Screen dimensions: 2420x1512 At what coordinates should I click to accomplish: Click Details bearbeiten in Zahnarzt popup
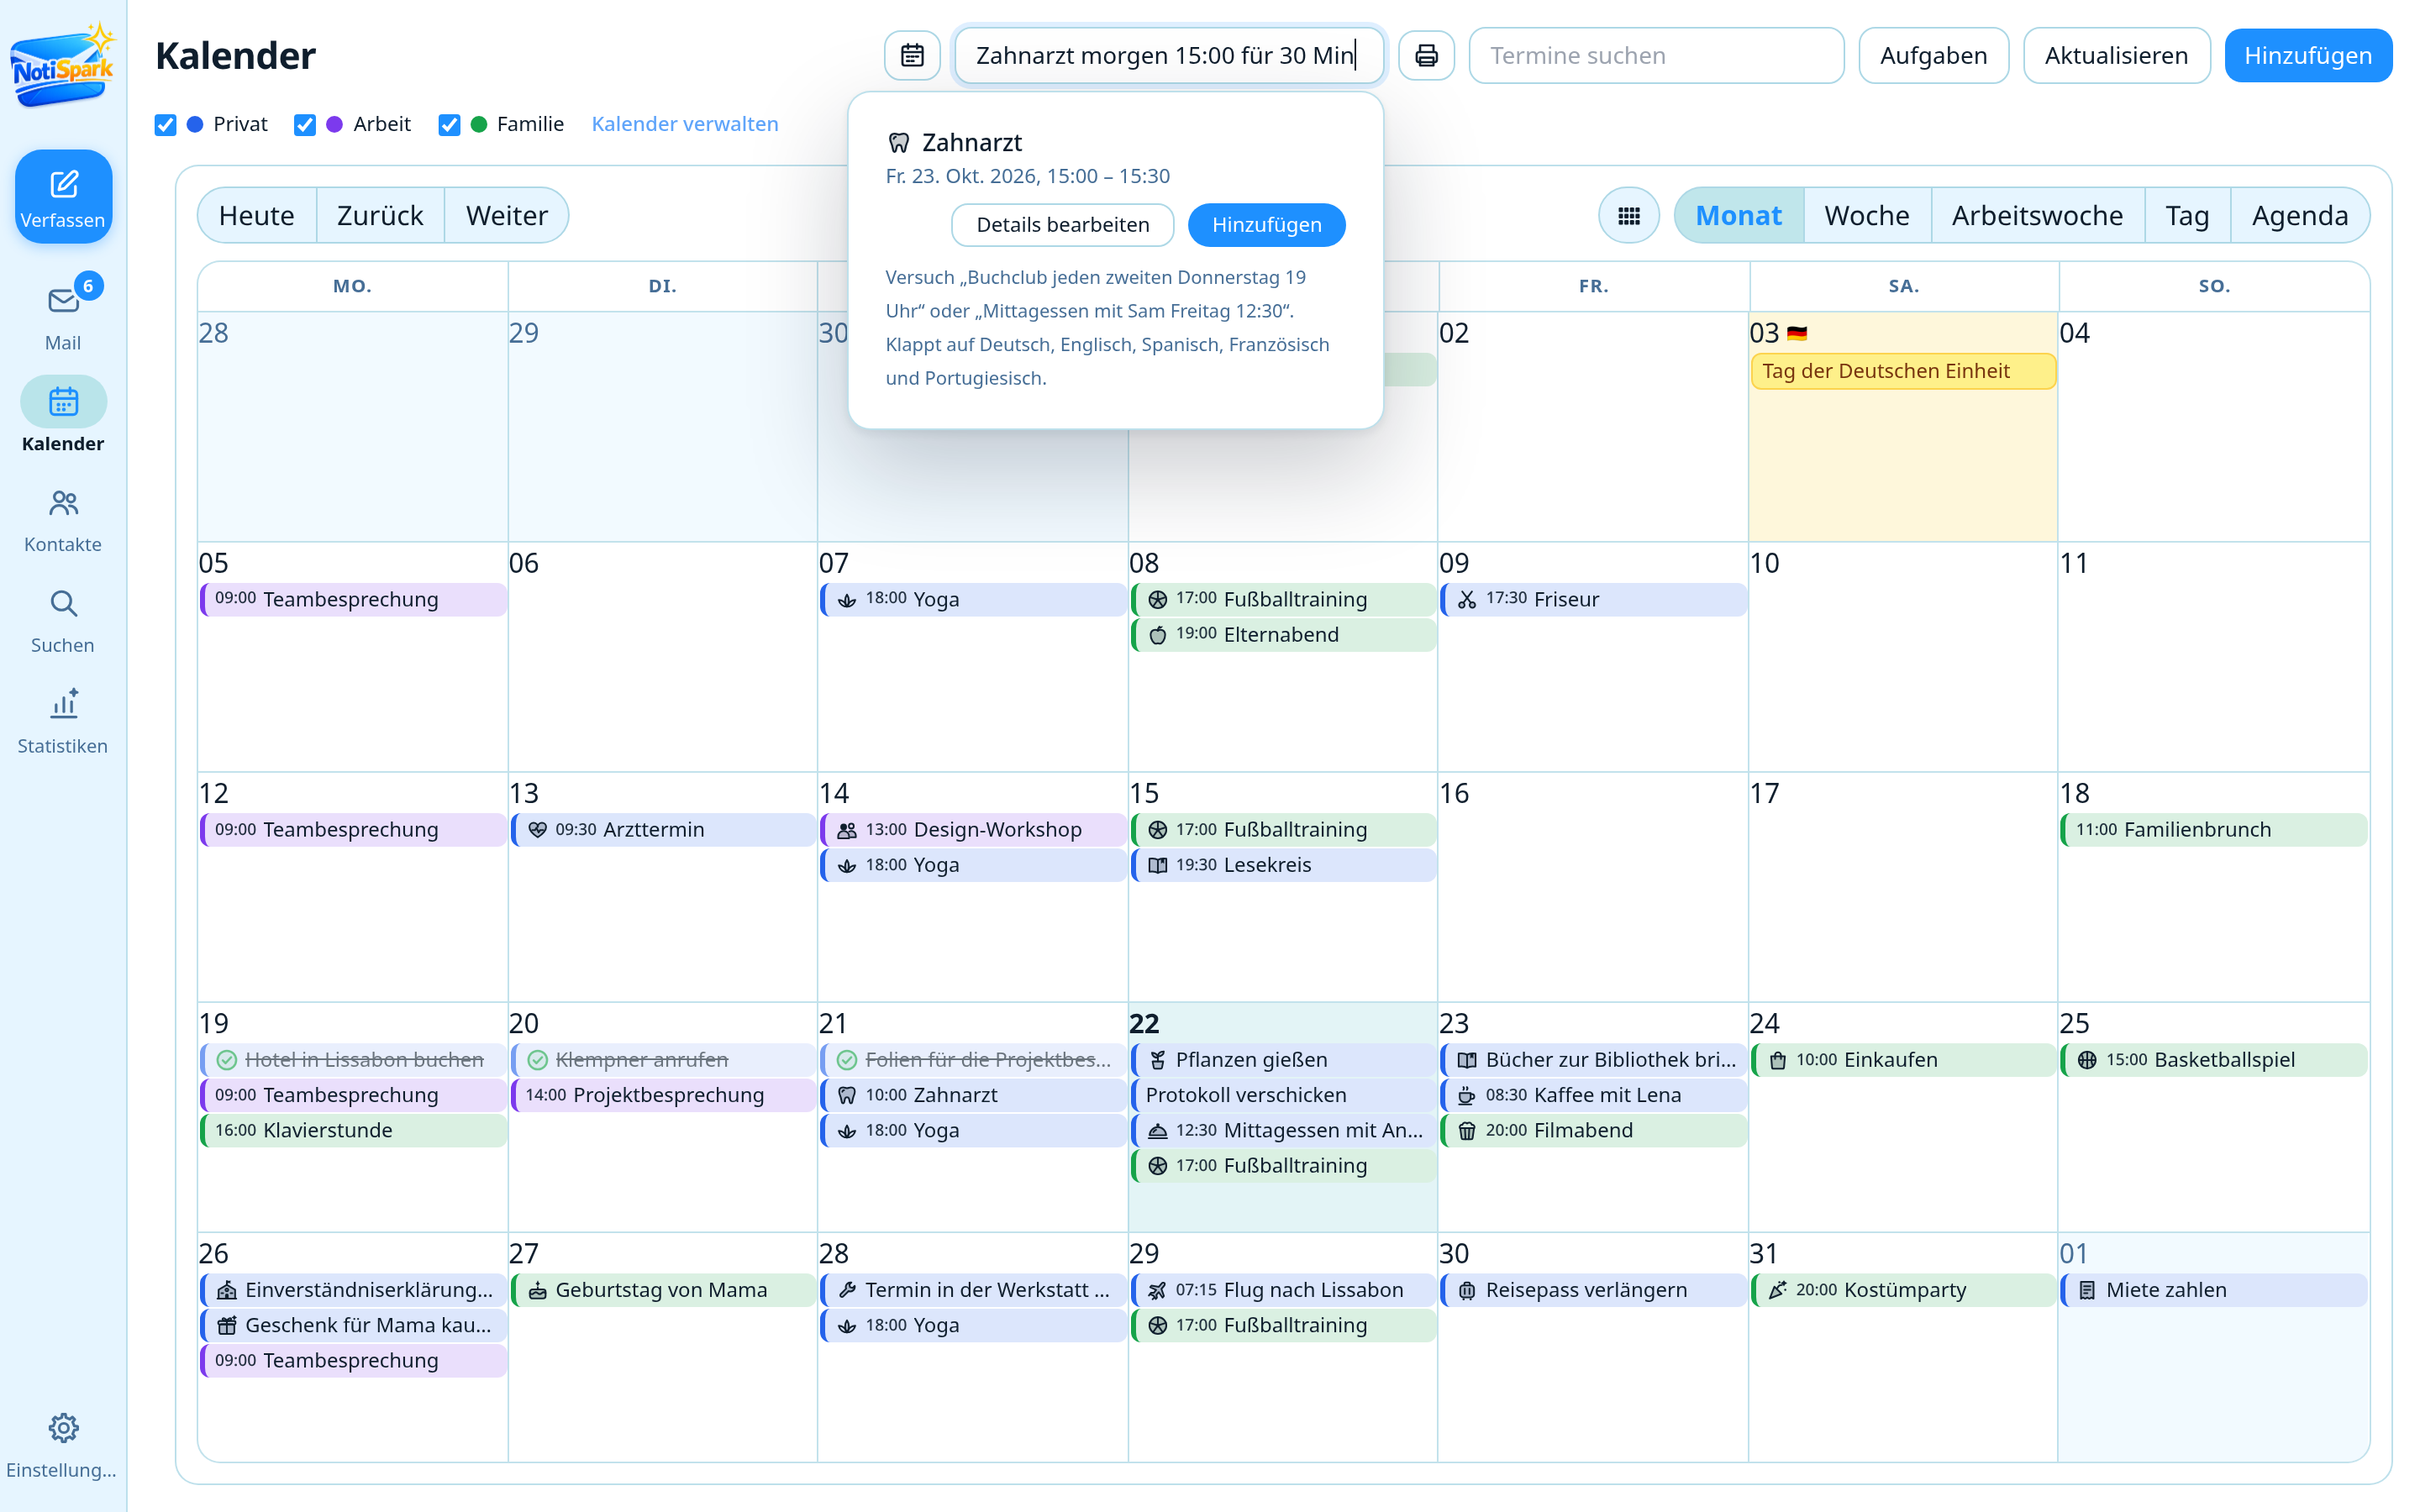1062,224
